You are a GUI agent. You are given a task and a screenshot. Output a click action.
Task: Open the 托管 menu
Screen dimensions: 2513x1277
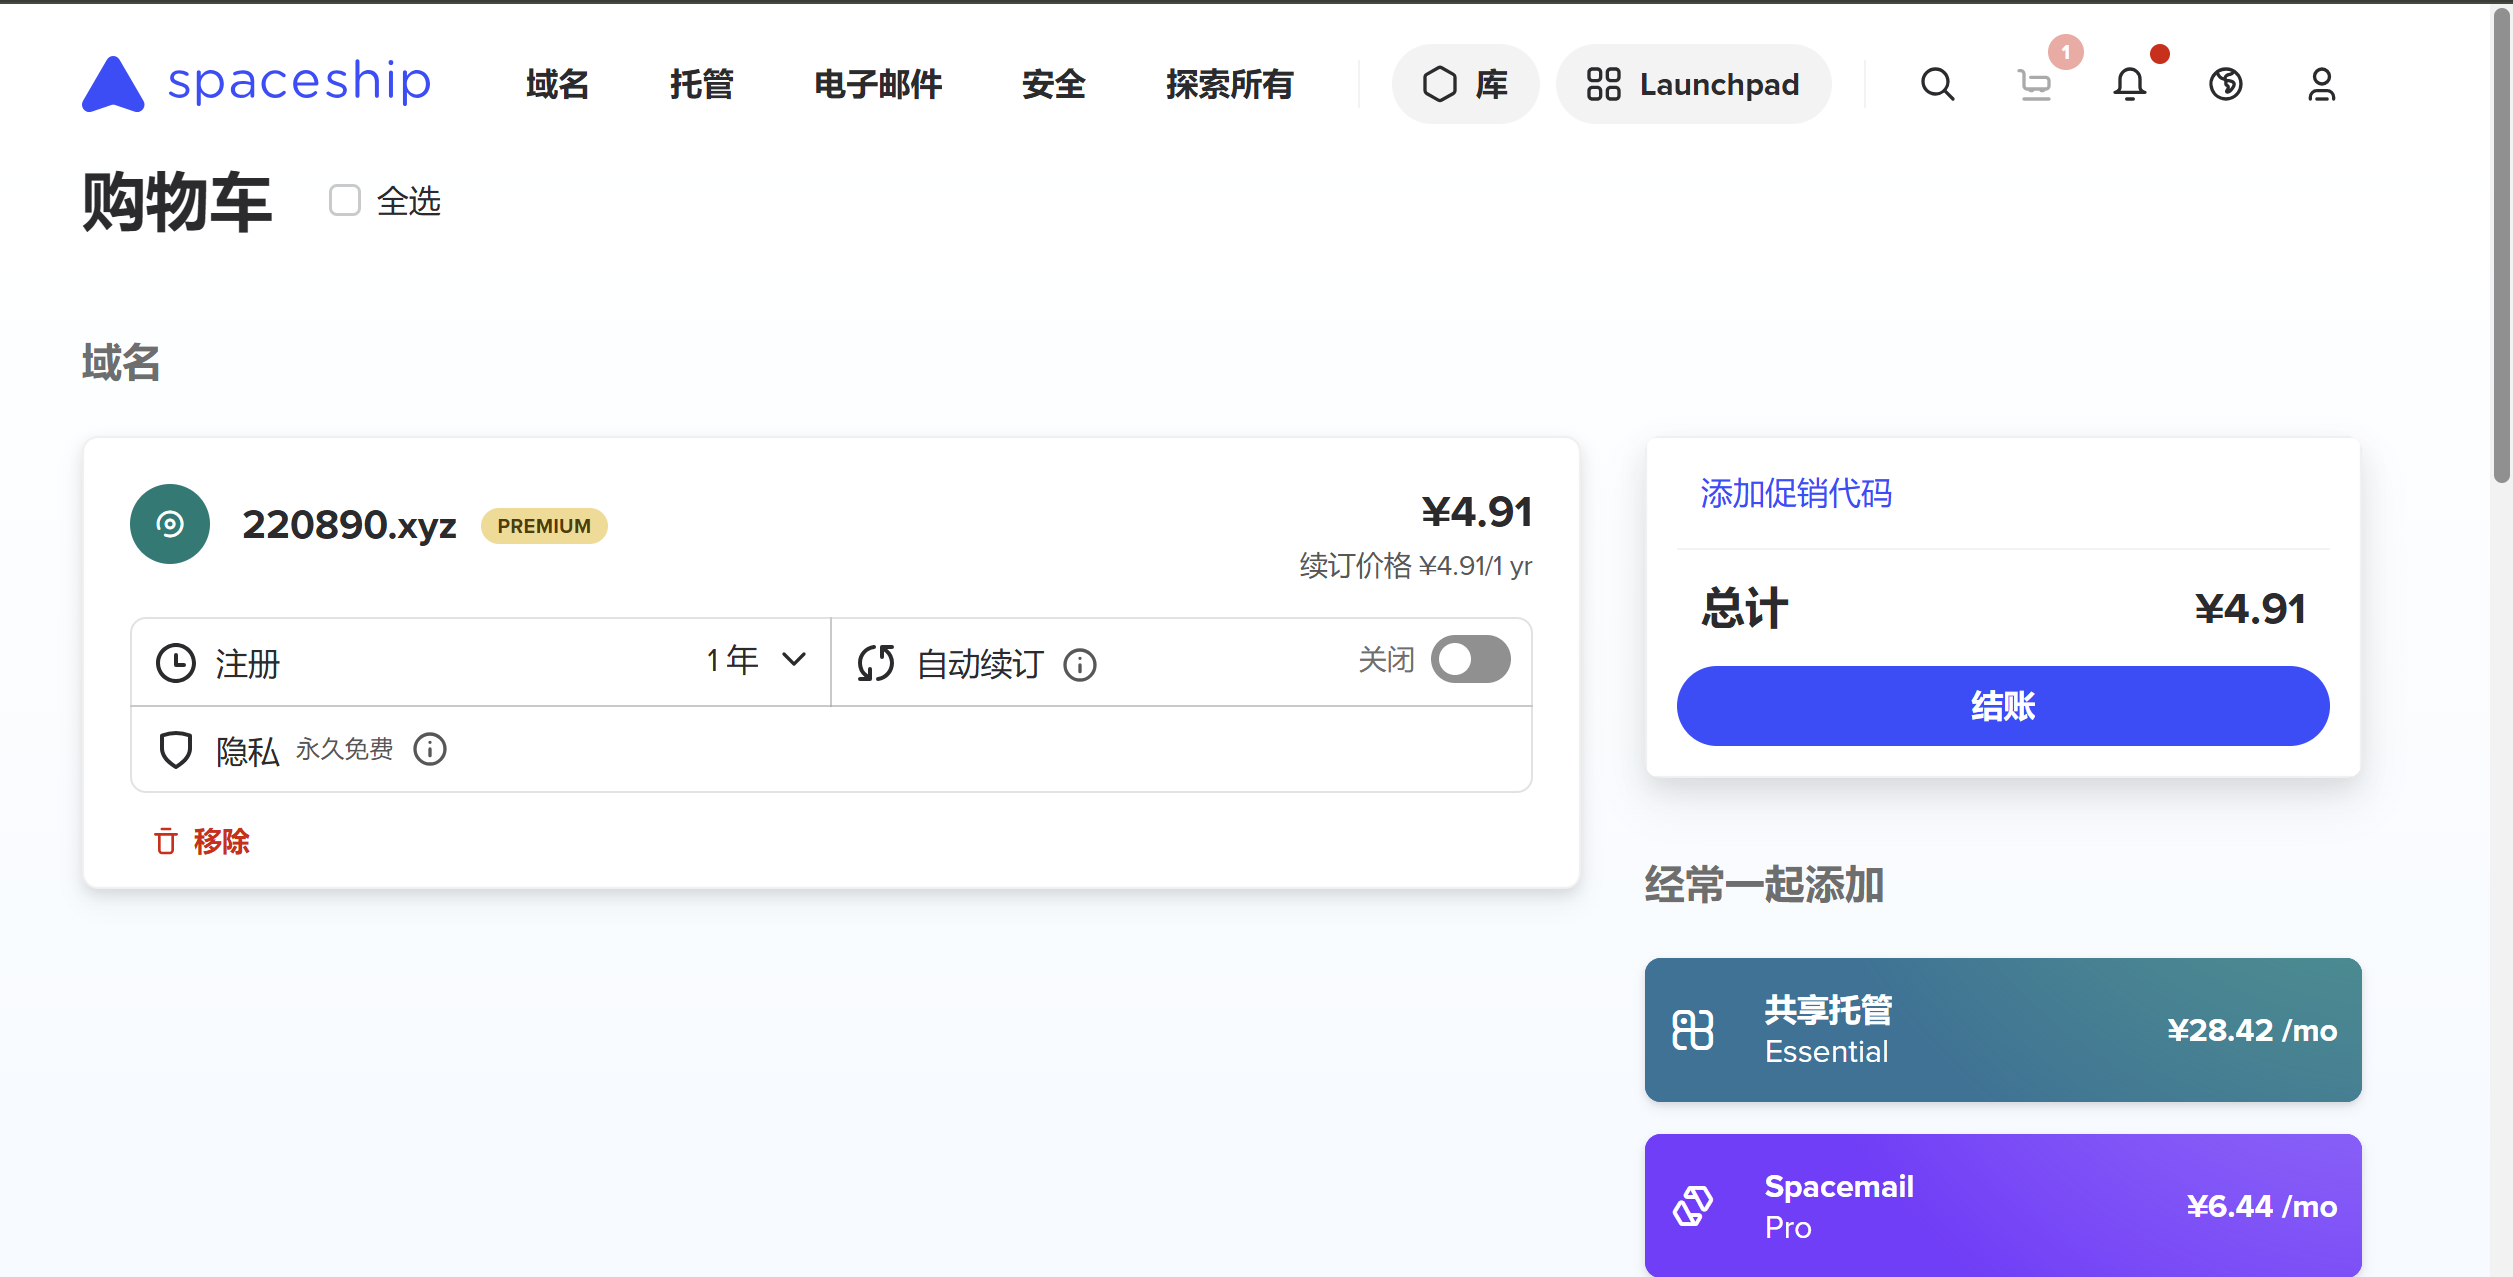pos(701,84)
